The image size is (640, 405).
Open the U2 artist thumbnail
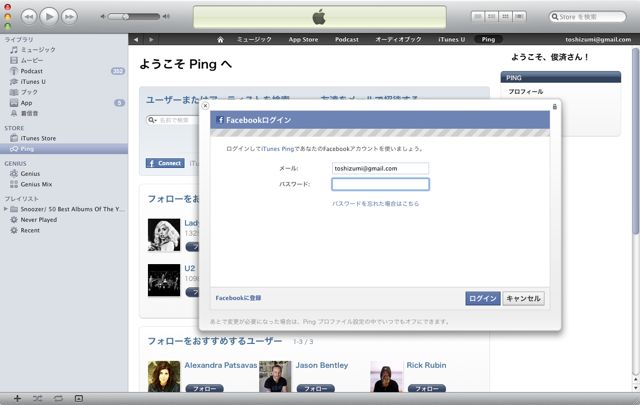coord(164,280)
